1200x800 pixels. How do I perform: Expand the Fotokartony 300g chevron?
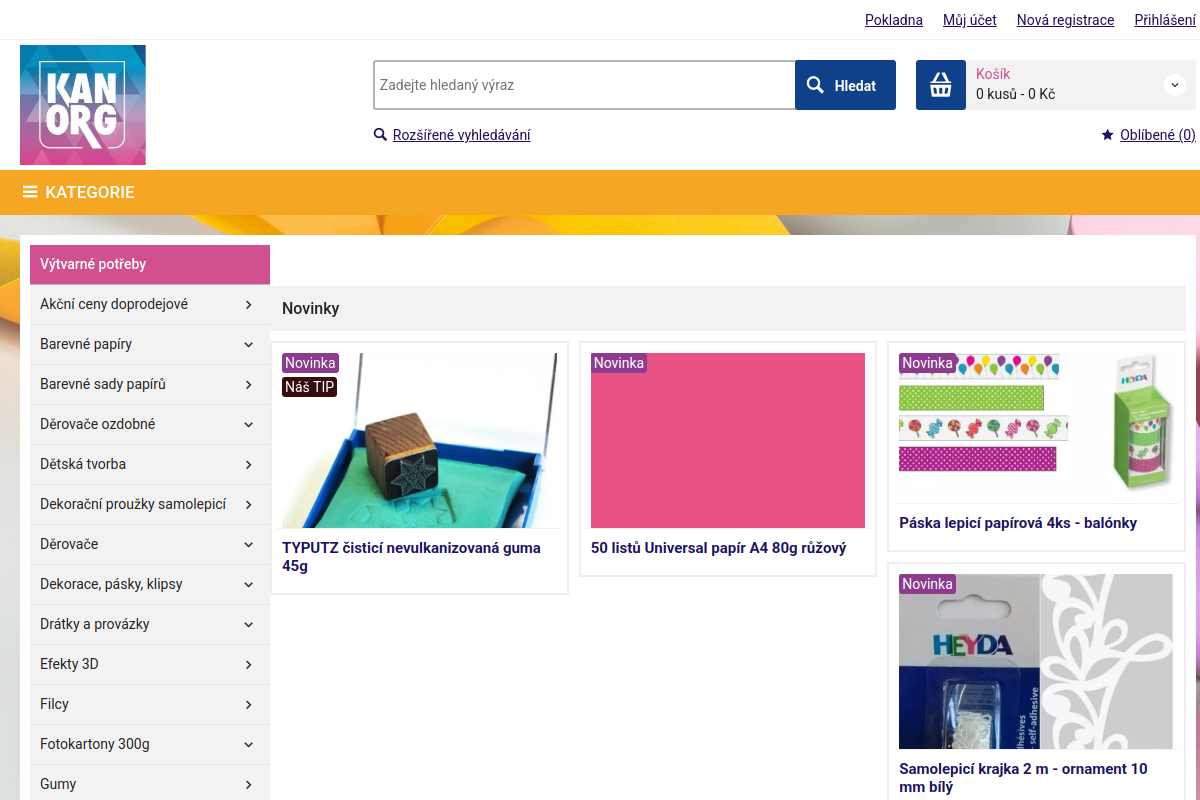249,744
